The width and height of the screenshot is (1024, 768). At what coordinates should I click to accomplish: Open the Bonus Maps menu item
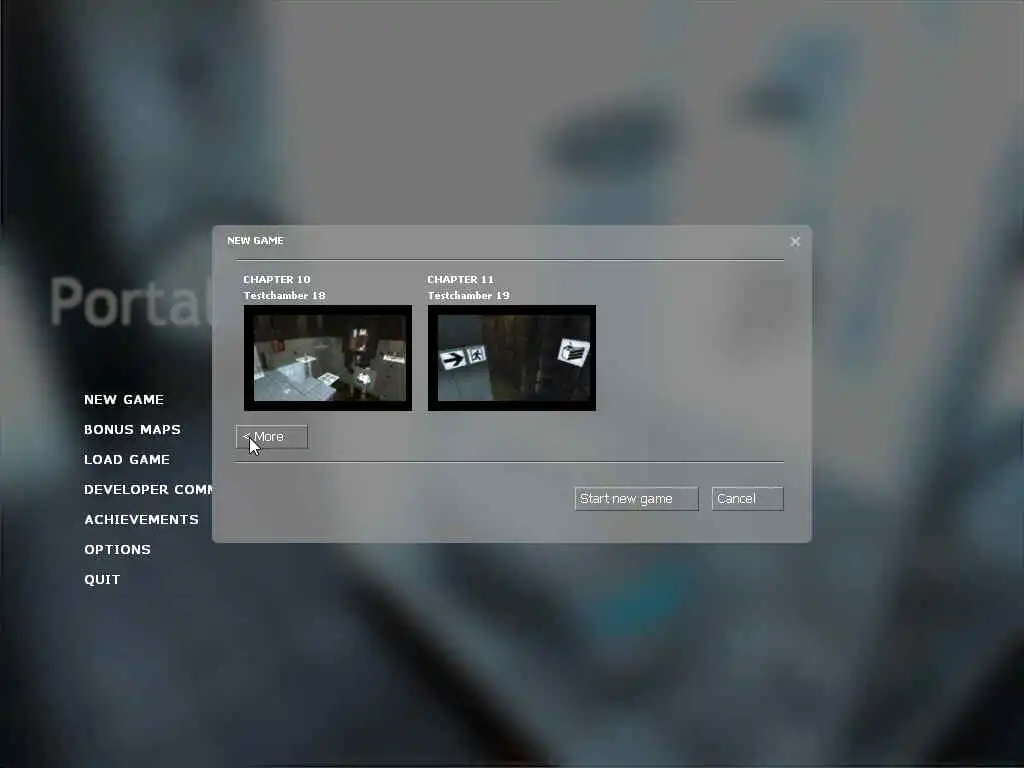(133, 430)
